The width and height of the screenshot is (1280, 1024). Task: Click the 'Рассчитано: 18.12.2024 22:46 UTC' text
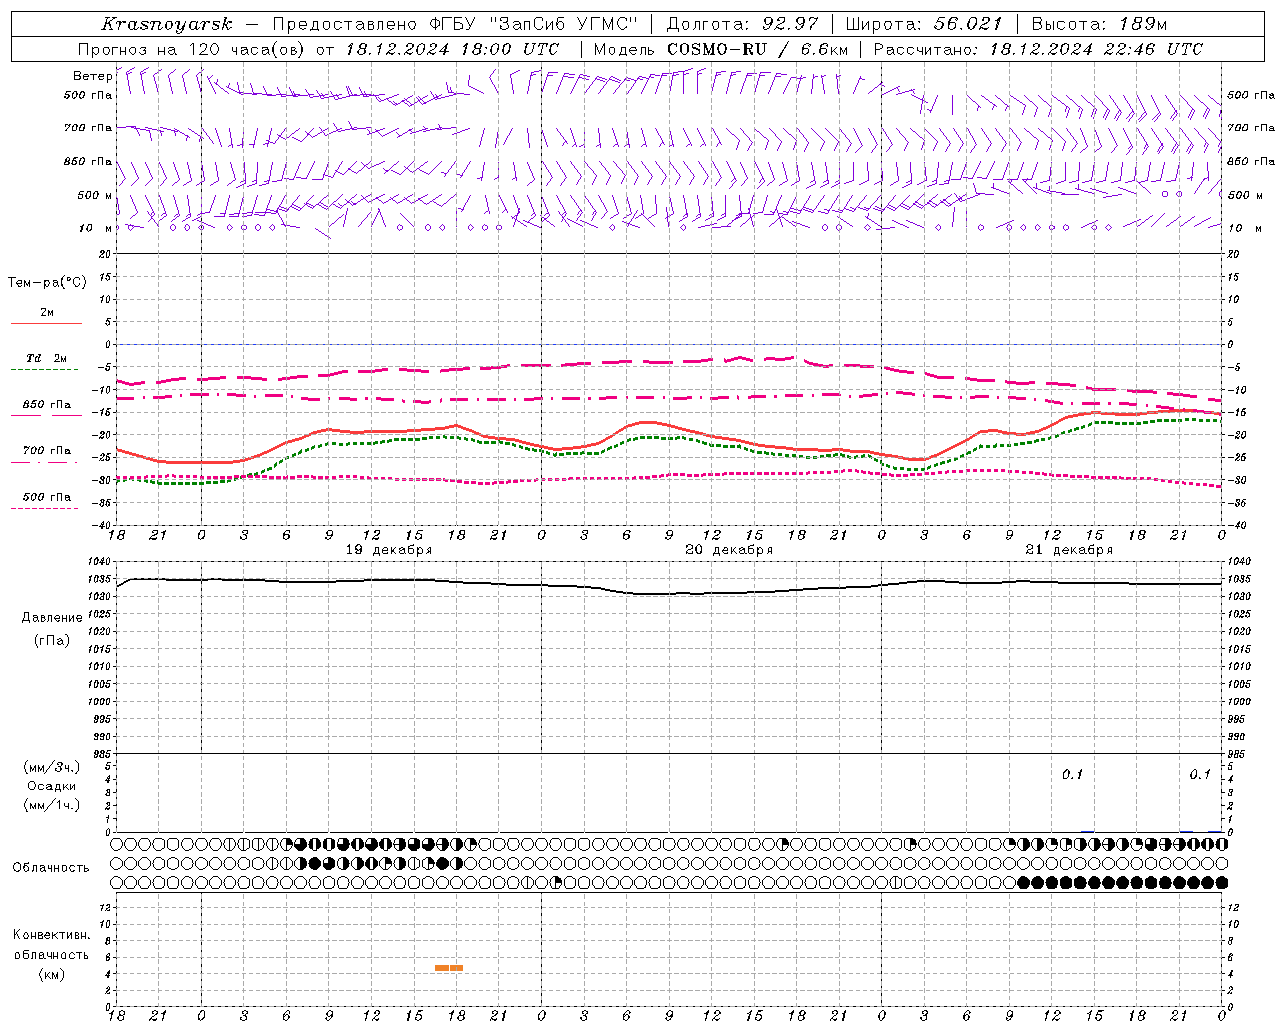(x=1038, y=49)
